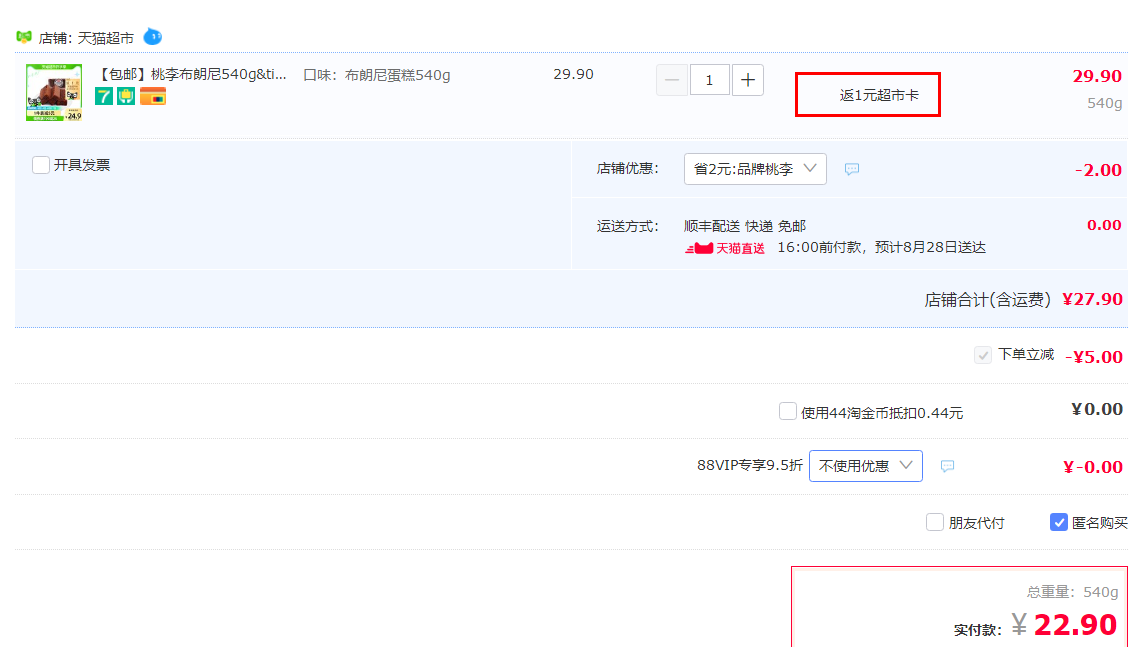Click the quantity input field showing 1
Viewport: 1148px width, 647px height.
pos(709,80)
